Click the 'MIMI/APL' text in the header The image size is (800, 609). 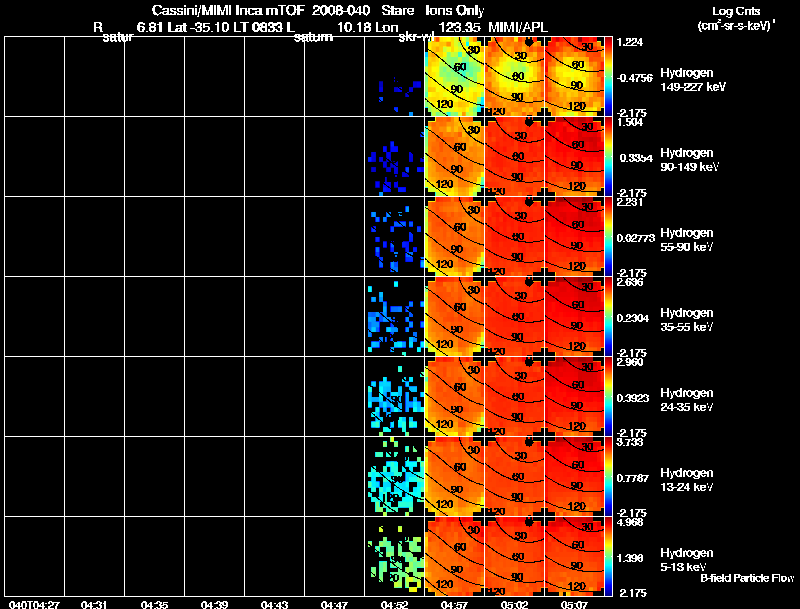(518, 27)
